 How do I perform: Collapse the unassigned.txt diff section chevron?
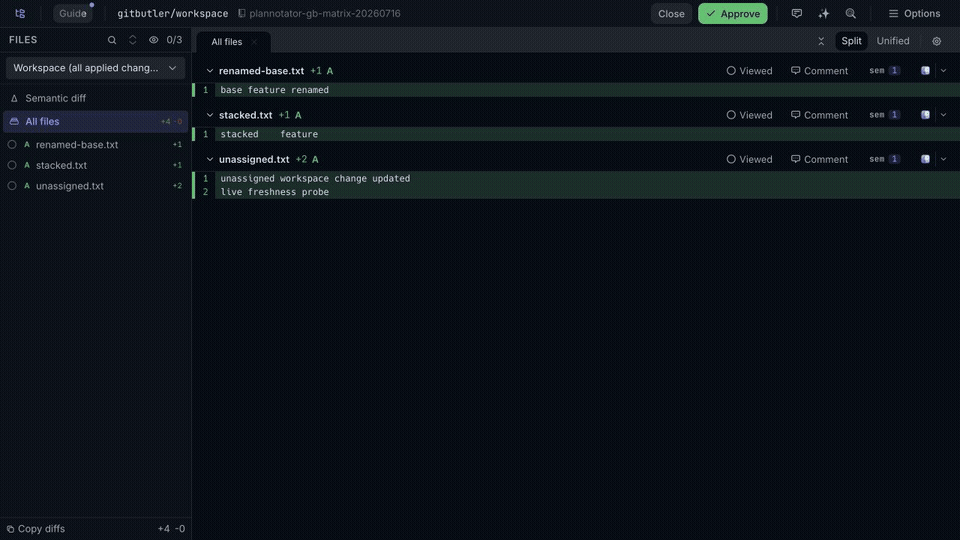coord(209,159)
